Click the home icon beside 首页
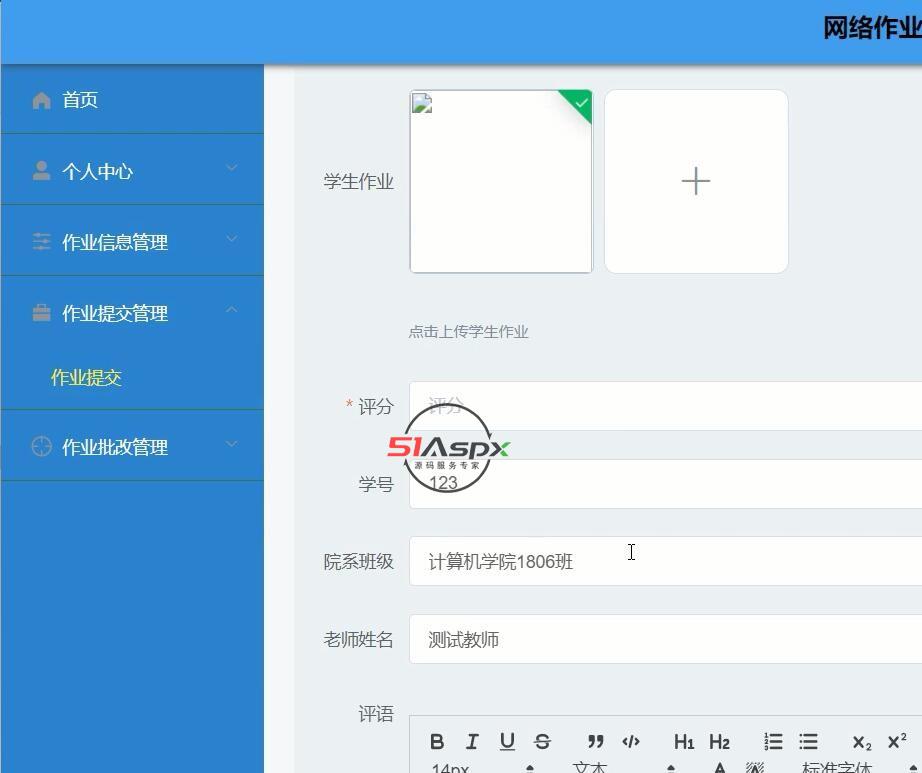 [x=41, y=101]
